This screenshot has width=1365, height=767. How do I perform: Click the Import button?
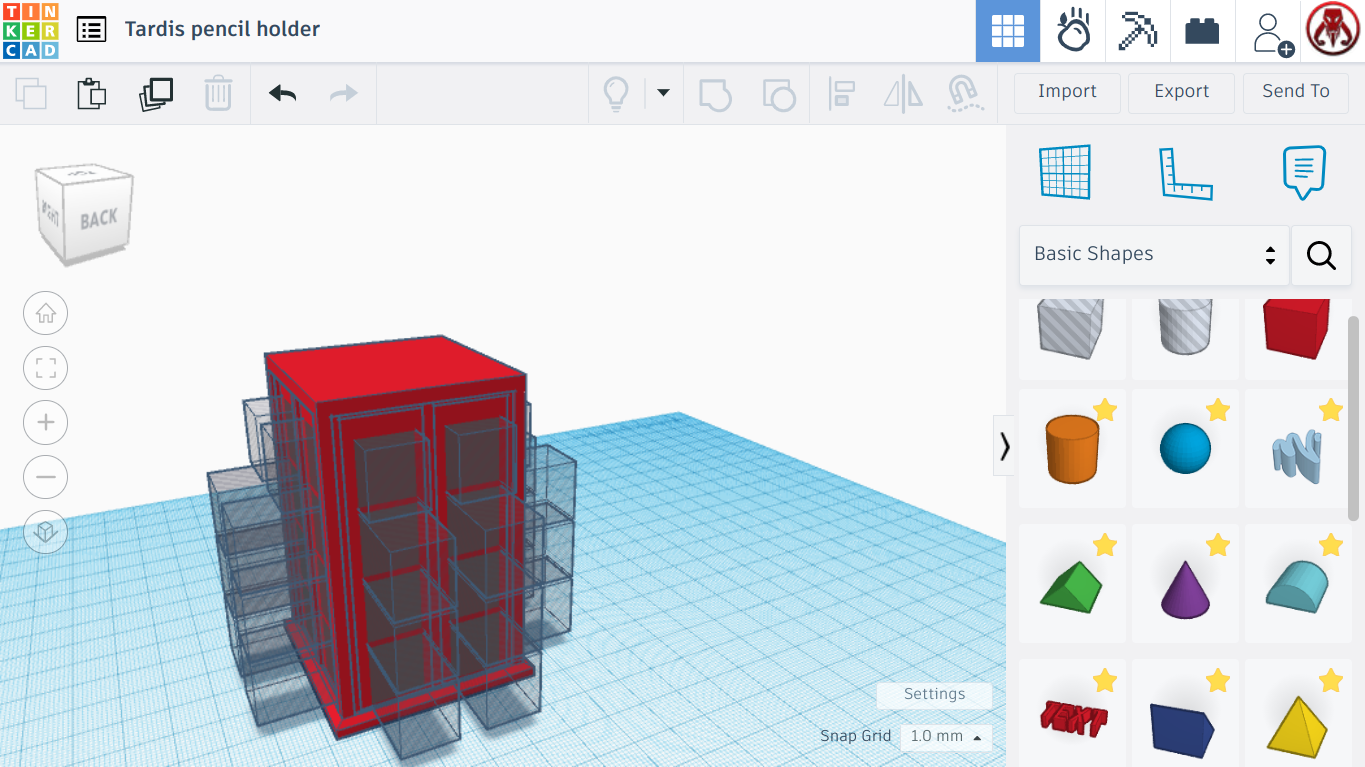point(1067,92)
